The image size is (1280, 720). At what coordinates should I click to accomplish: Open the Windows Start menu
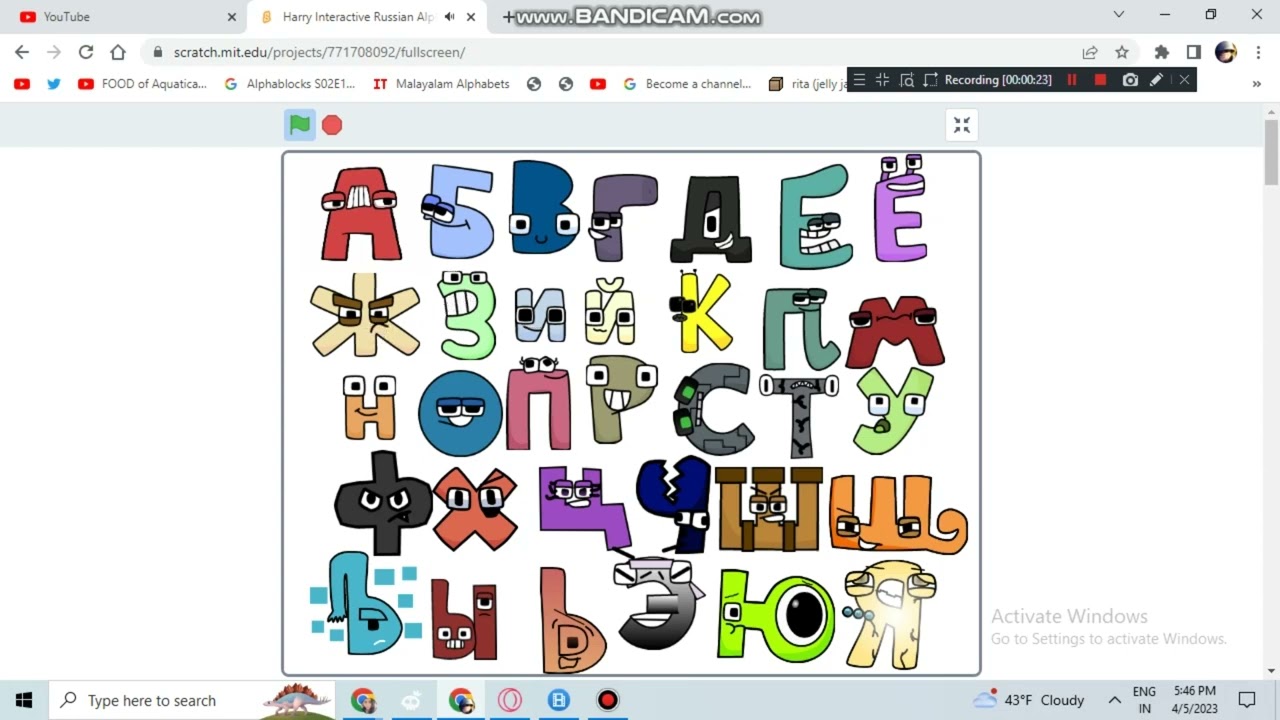tap(24, 700)
